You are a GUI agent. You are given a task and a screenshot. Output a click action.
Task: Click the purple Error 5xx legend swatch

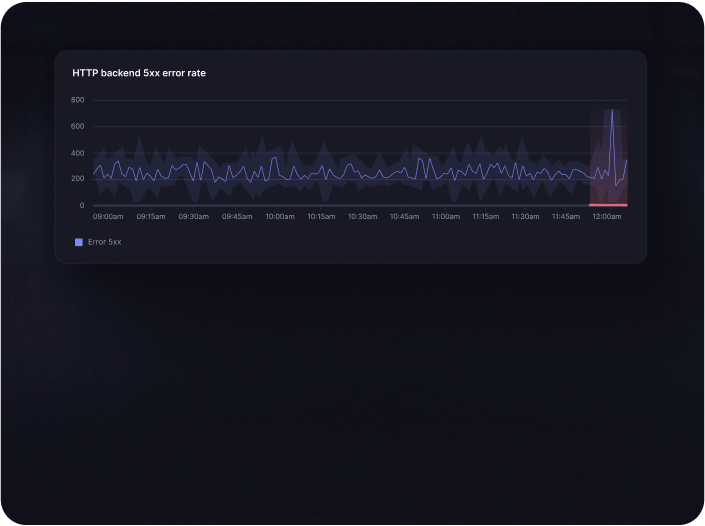[79, 242]
